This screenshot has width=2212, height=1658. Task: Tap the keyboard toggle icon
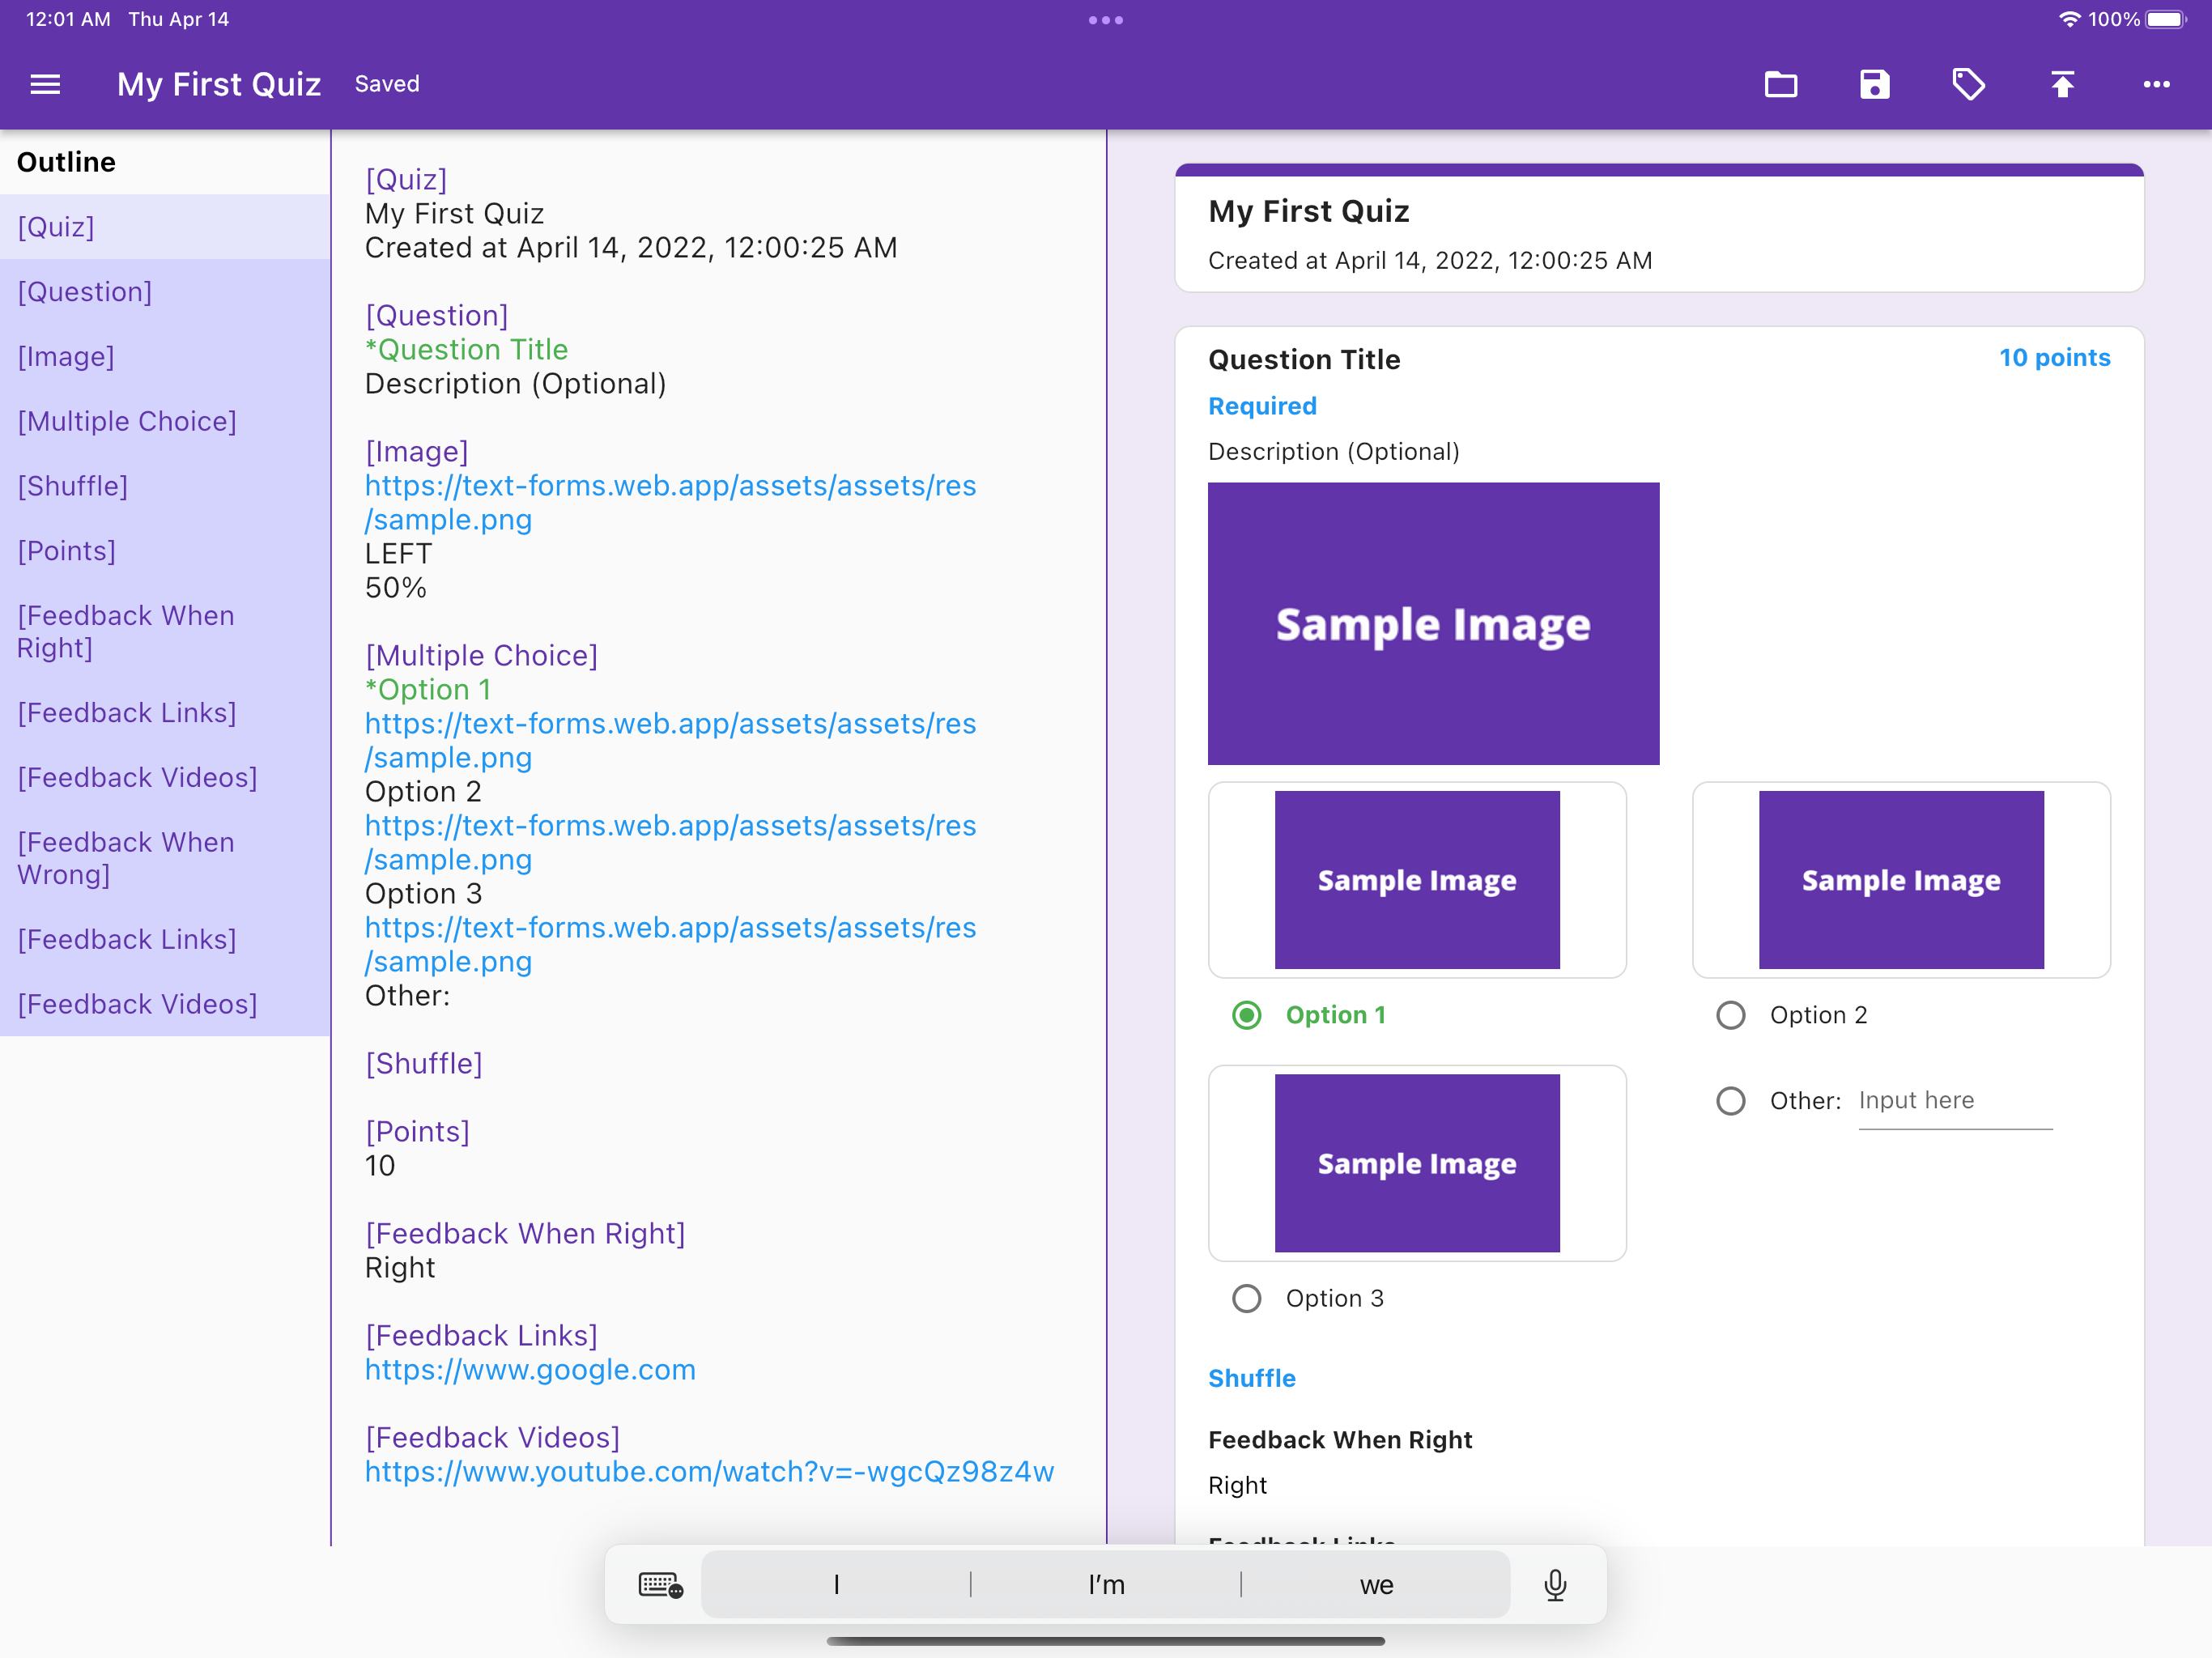[660, 1585]
